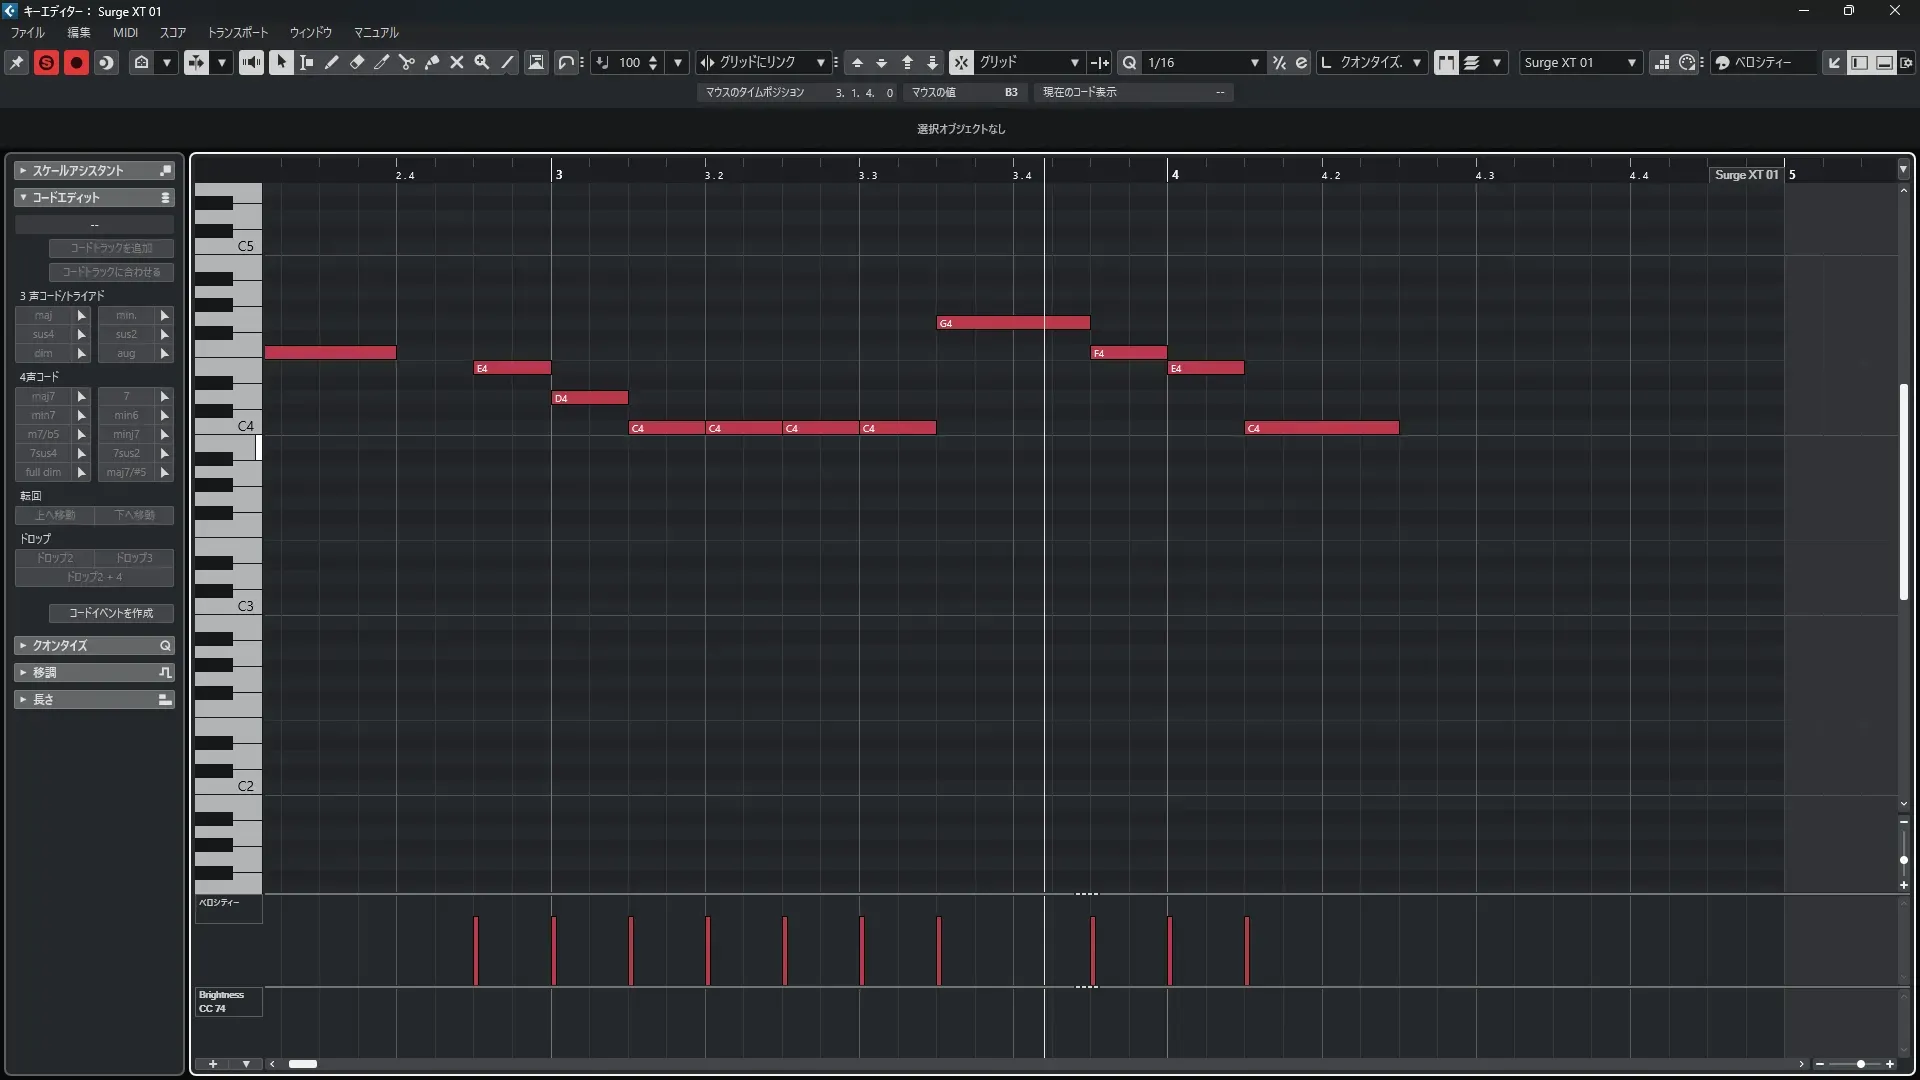Select the Glue tool
This screenshot has width=1920, height=1080.
tap(432, 62)
